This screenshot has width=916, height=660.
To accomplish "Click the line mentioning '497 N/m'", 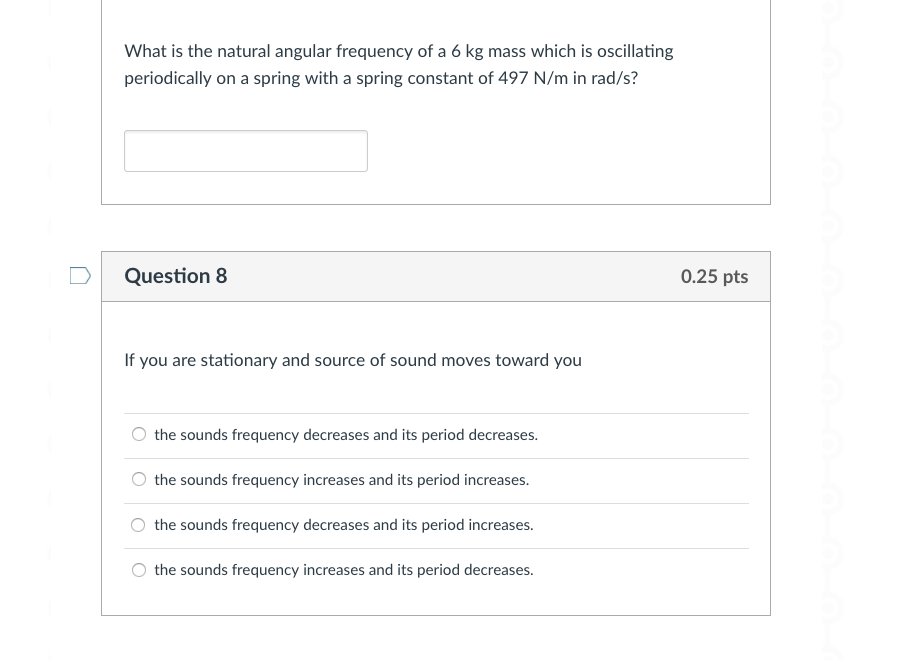I will pos(380,78).
